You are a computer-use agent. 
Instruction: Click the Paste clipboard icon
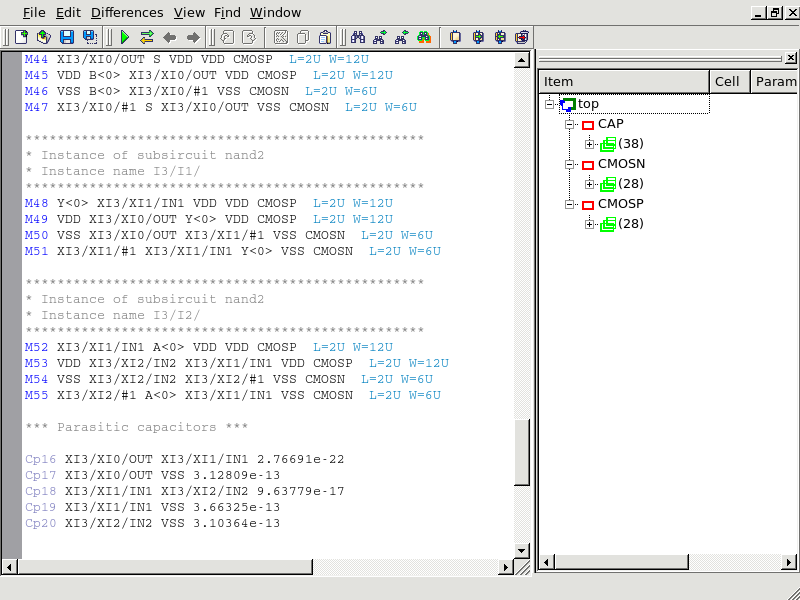(325, 37)
